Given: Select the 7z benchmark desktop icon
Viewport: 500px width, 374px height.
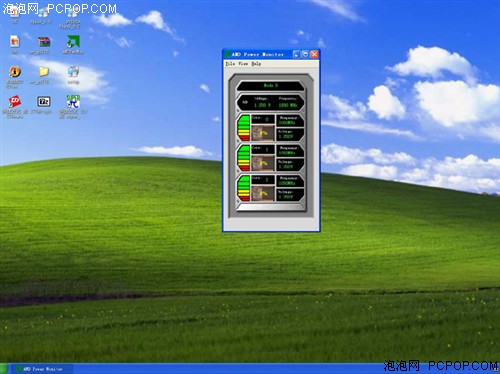Looking at the screenshot, I should click(43, 105).
